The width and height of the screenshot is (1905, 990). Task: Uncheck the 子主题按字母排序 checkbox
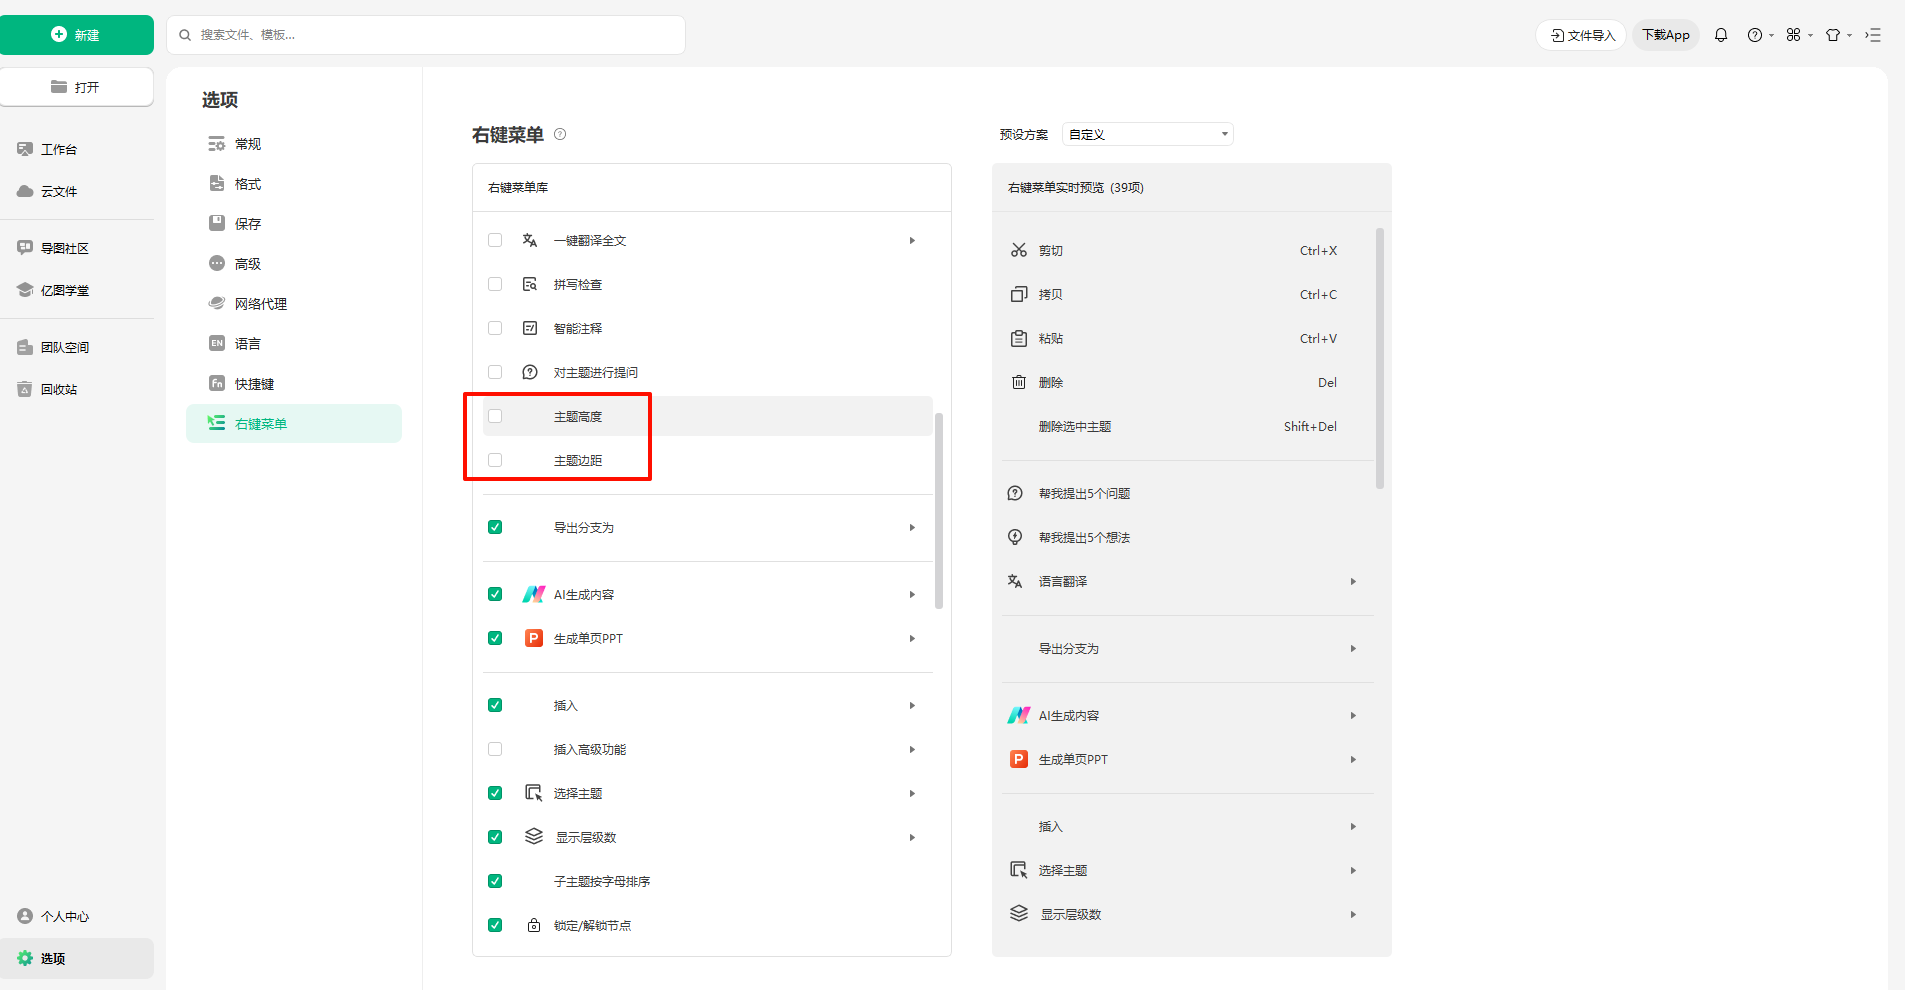[495, 881]
